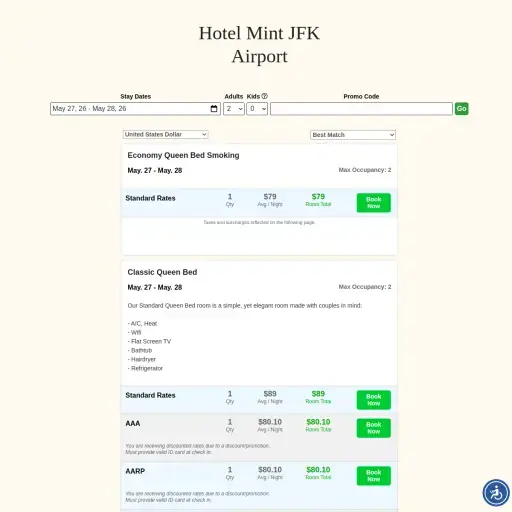Select the AAA rate row label
This screenshot has width=512, height=512.
coord(133,423)
